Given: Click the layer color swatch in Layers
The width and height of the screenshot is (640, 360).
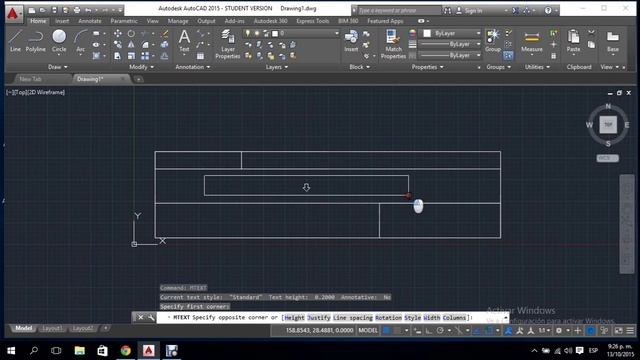Looking at the screenshot, I should click(275, 33).
